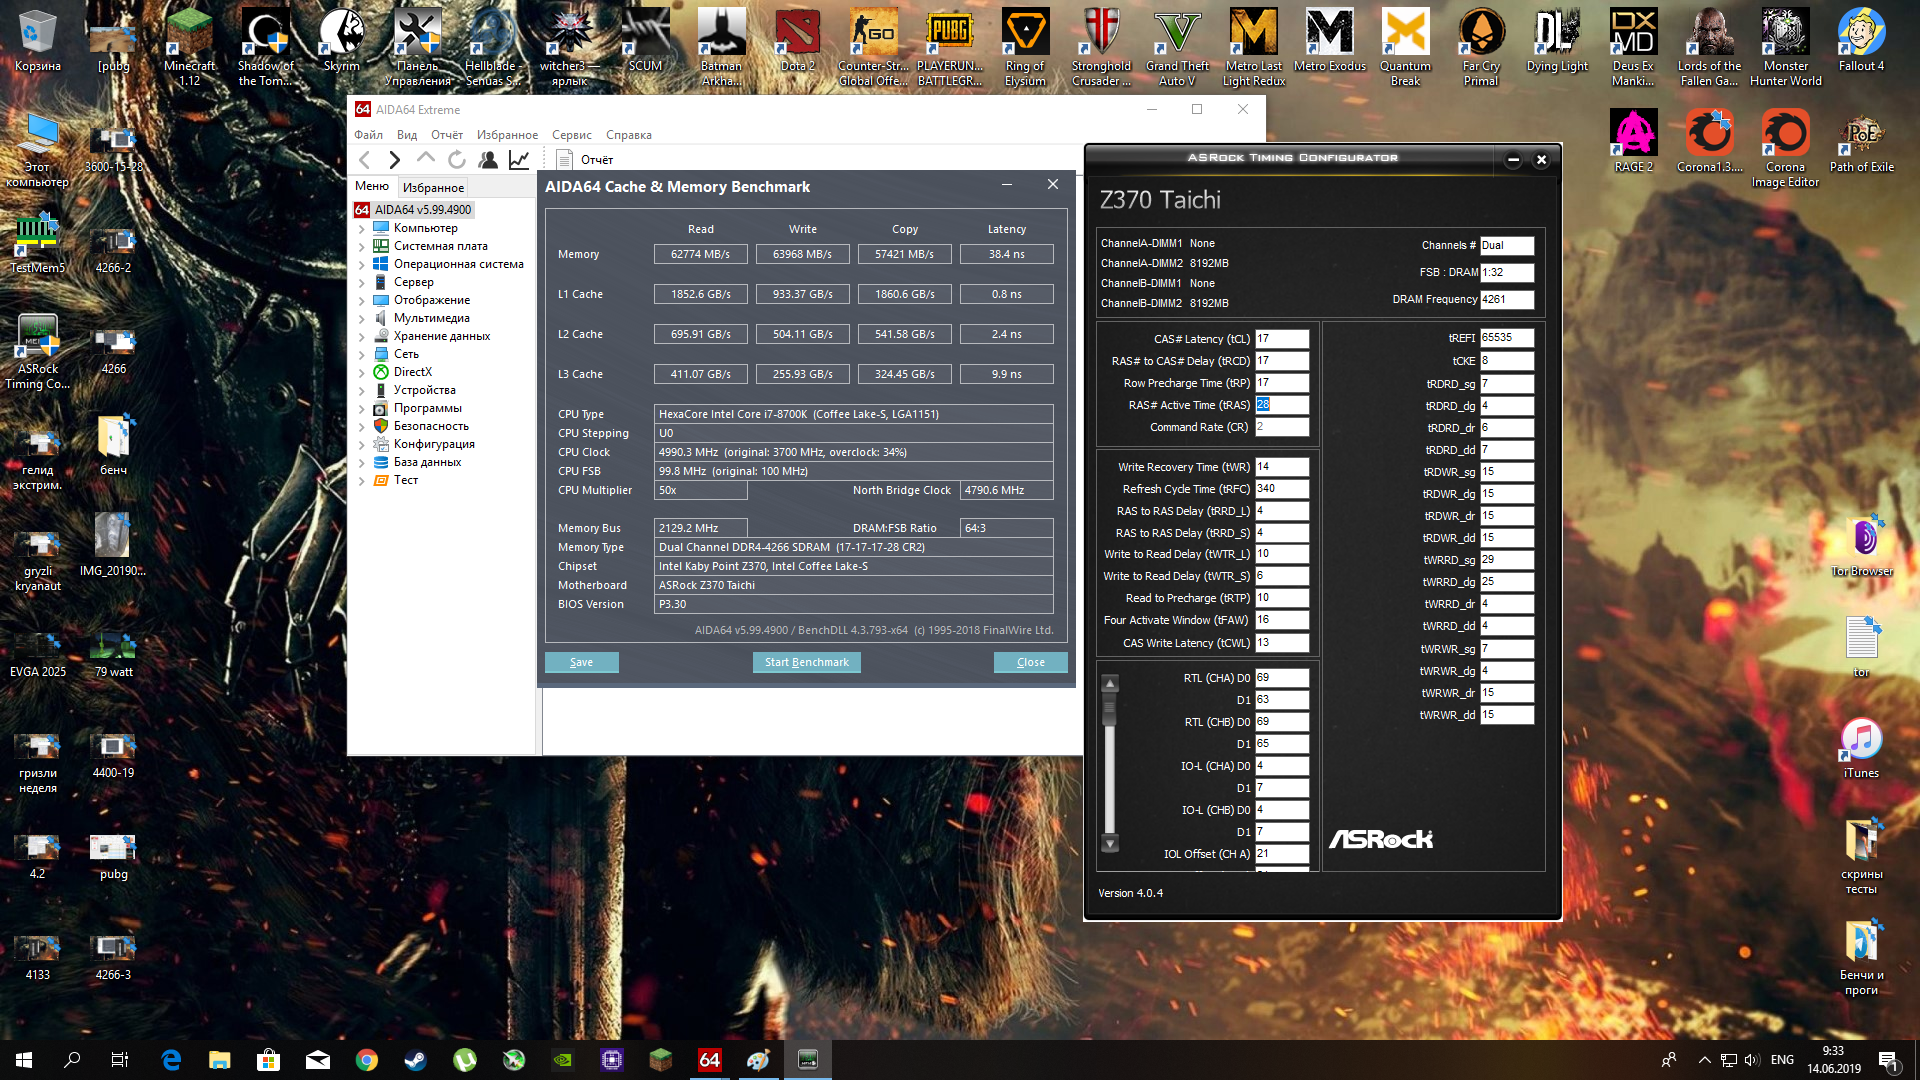Open the user profile toolbar icon in AIDA64
Viewport: 1920px width, 1080px height.
(x=488, y=160)
